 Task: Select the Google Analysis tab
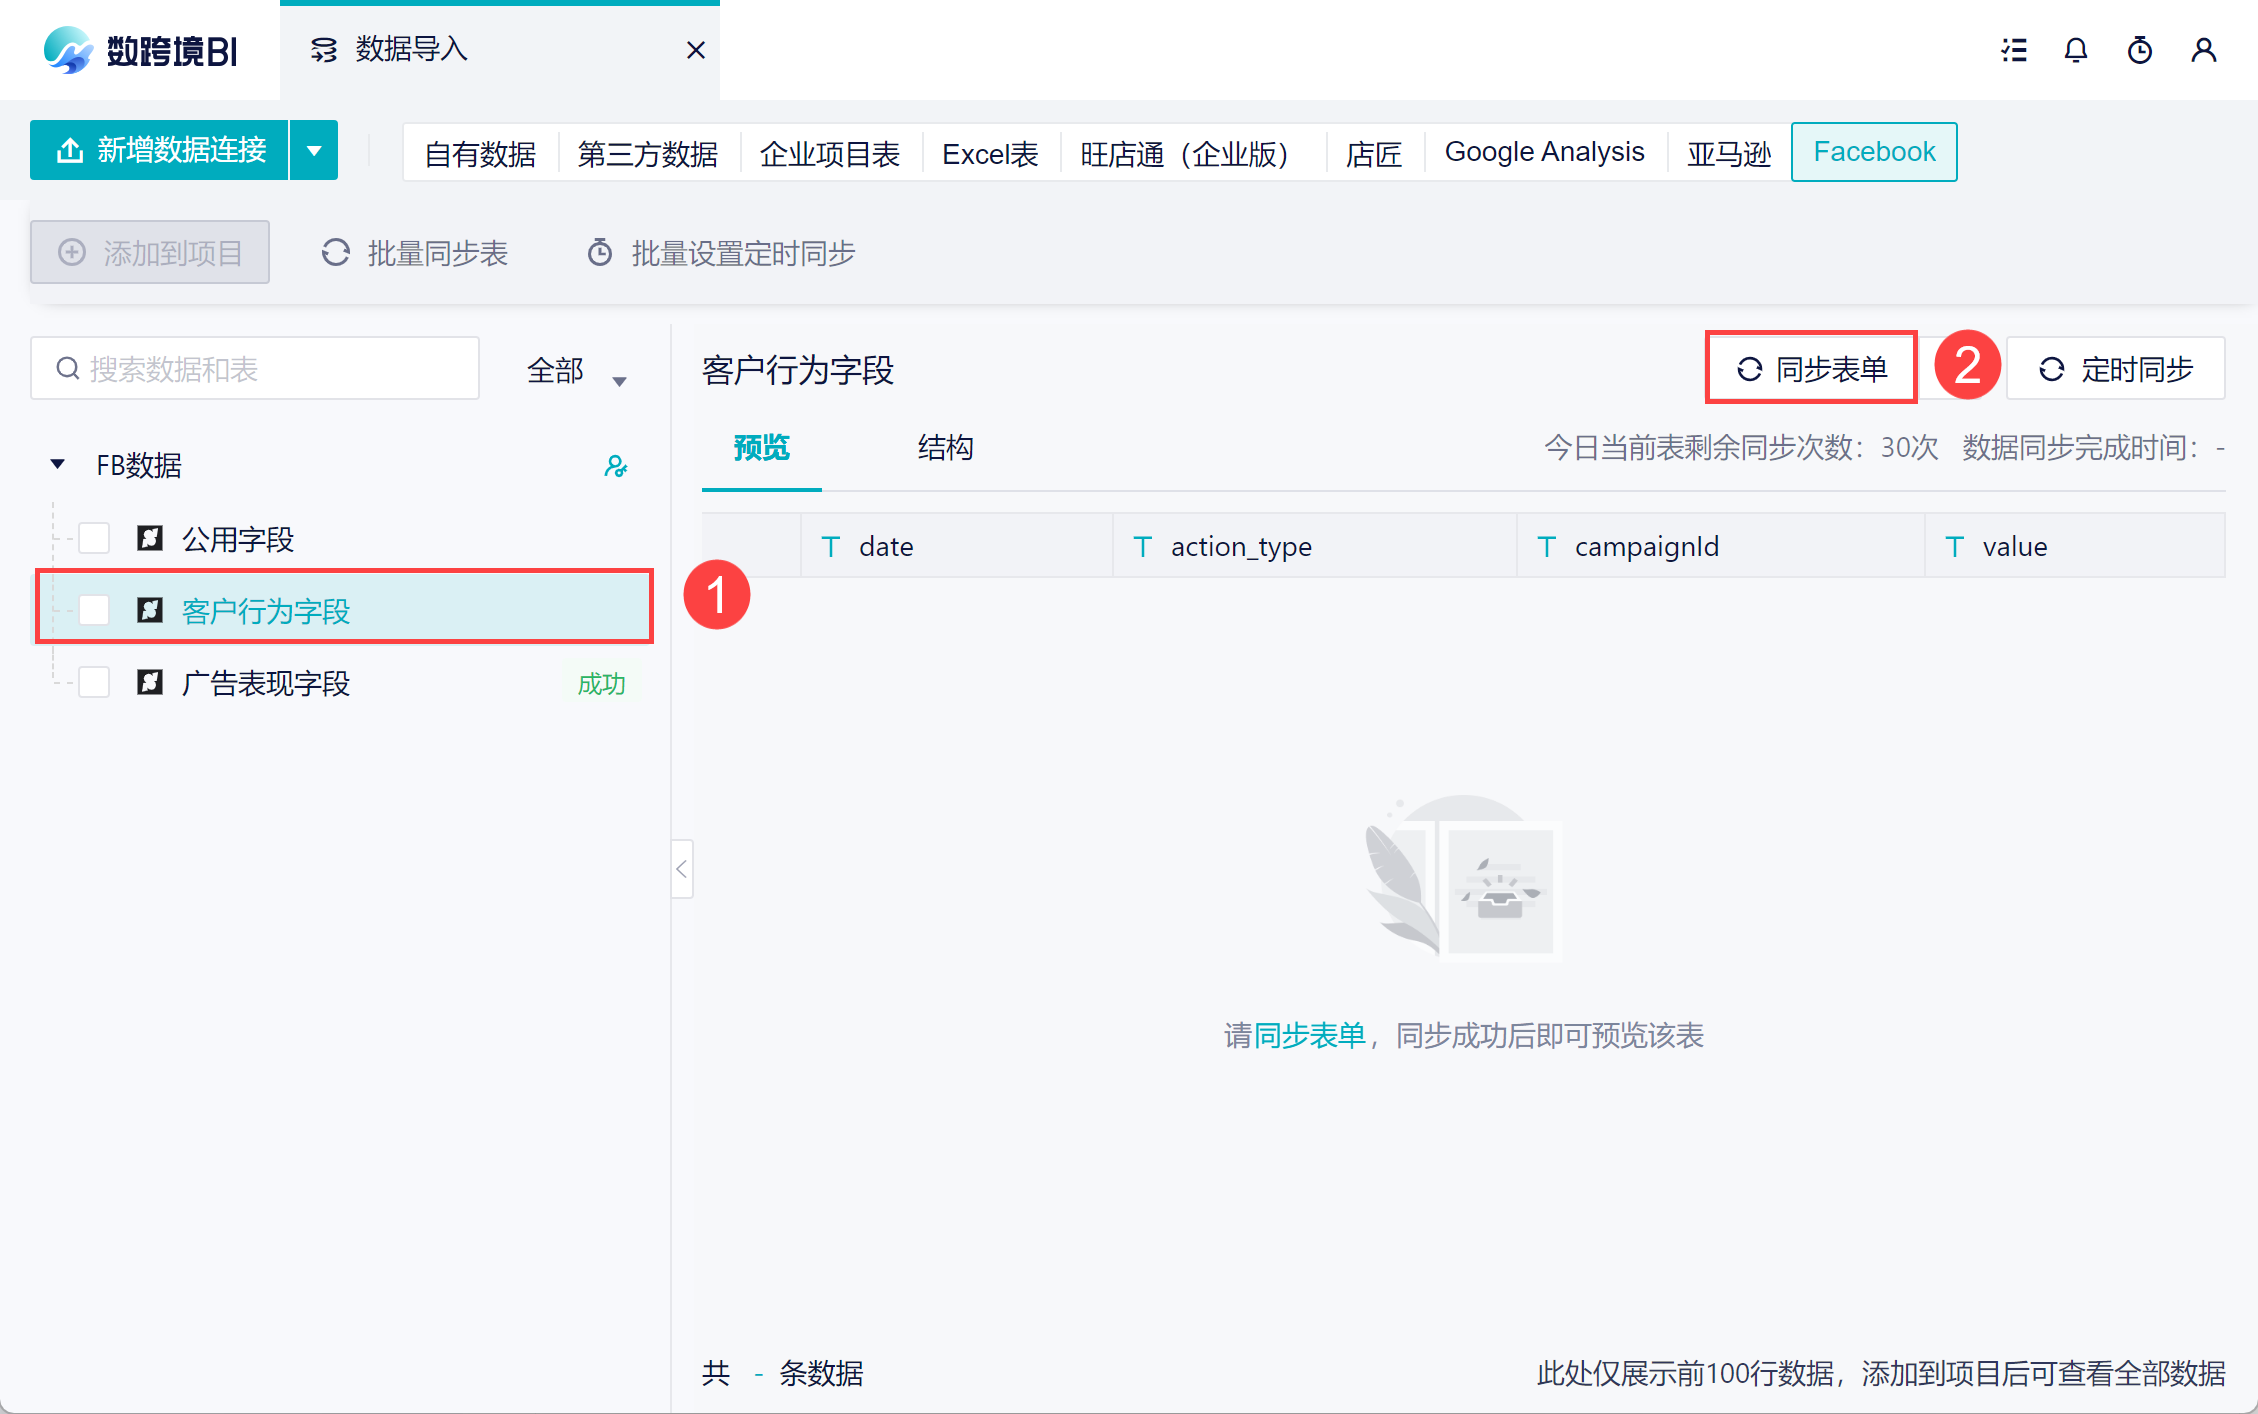1544,152
